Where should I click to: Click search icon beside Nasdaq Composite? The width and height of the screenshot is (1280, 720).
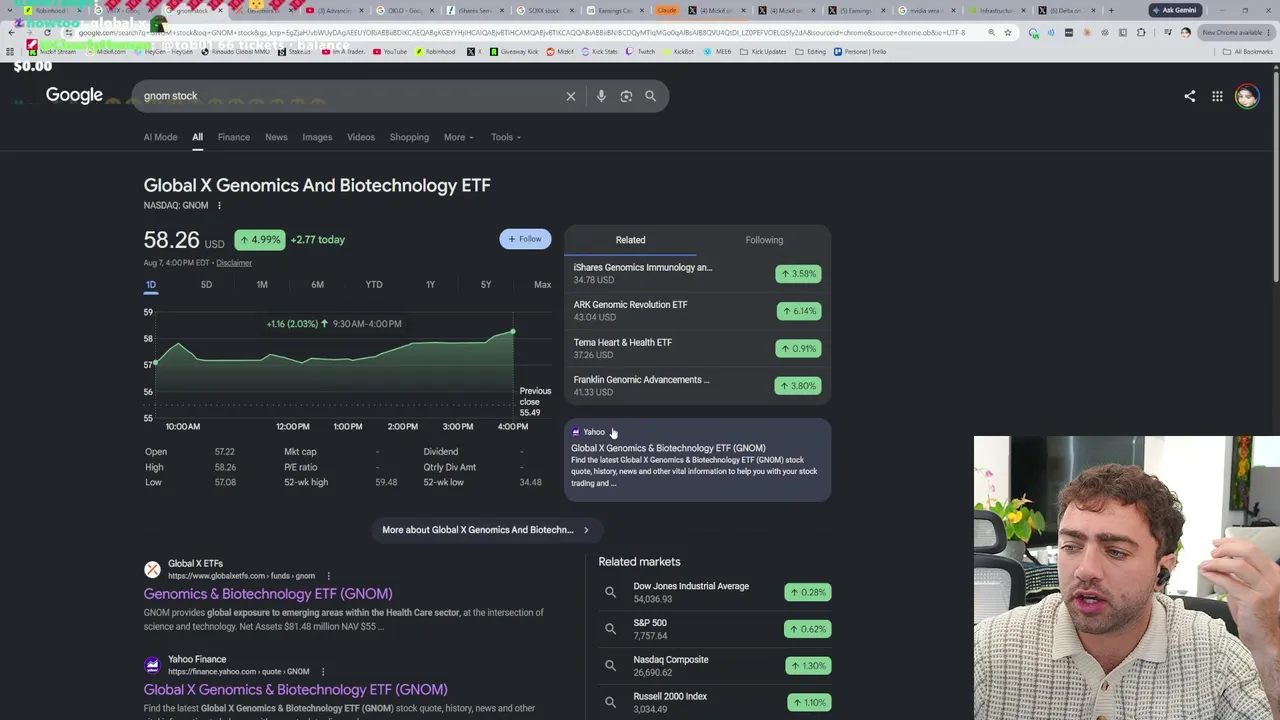click(x=610, y=665)
